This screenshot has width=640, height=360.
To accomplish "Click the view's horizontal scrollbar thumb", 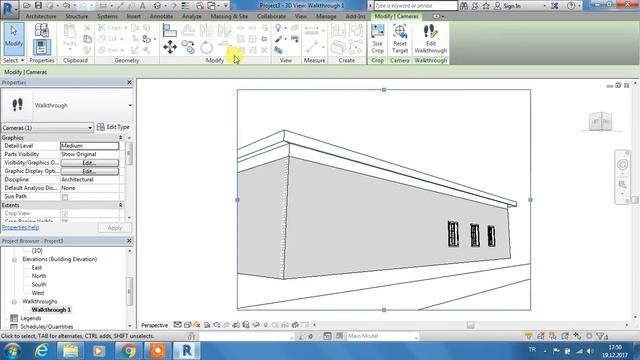I will (470, 325).
